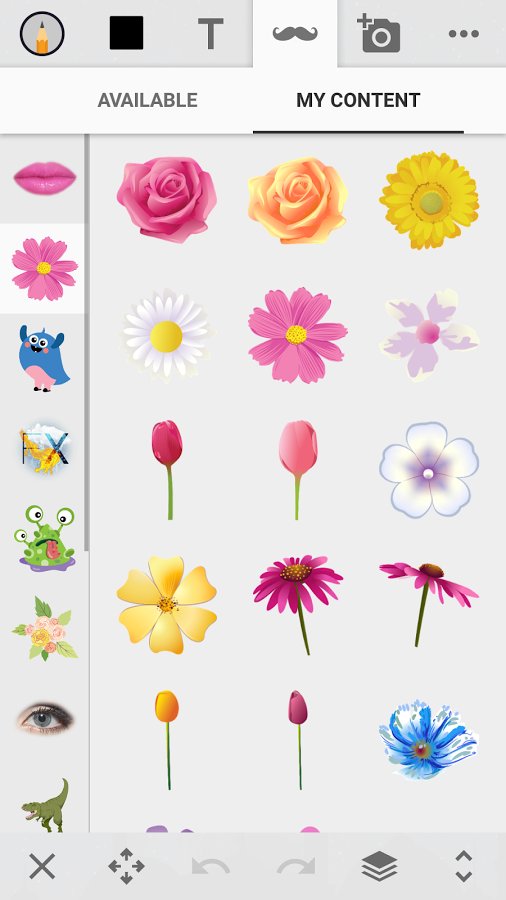Insert the pink rose sticker

(x=166, y=198)
